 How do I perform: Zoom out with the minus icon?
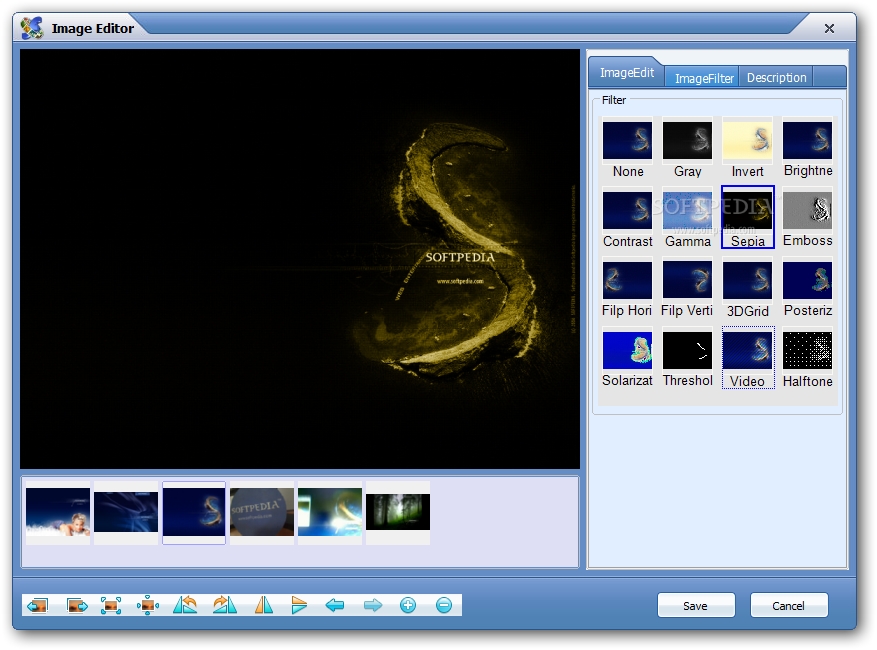(x=444, y=605)
